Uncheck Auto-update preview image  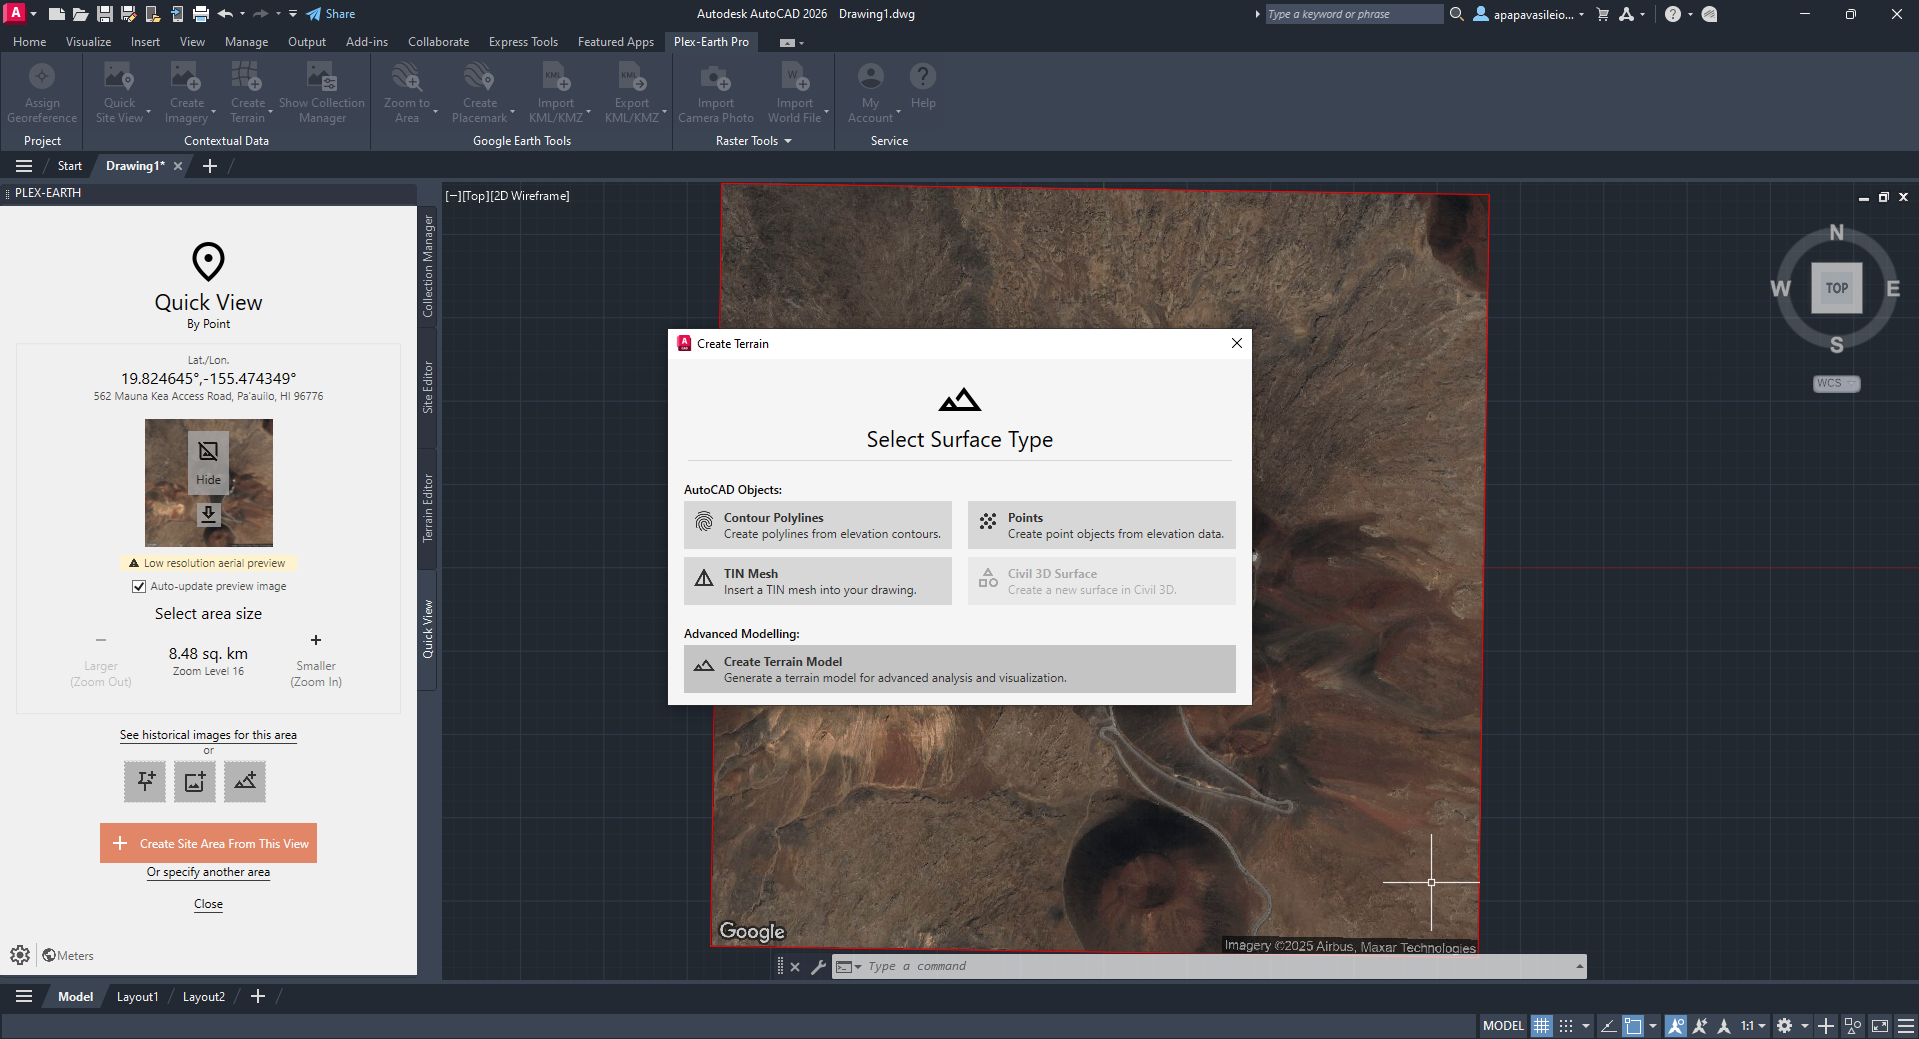[139, 586]
